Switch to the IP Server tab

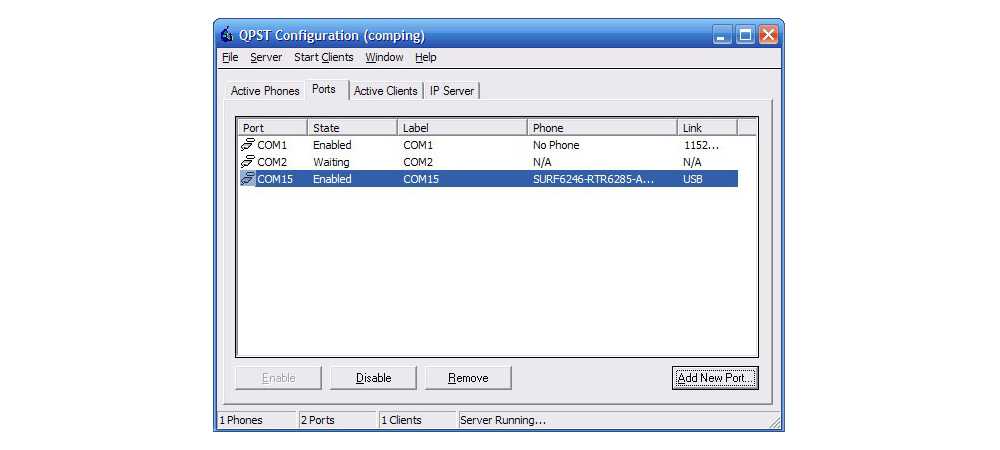click(452, 91)
